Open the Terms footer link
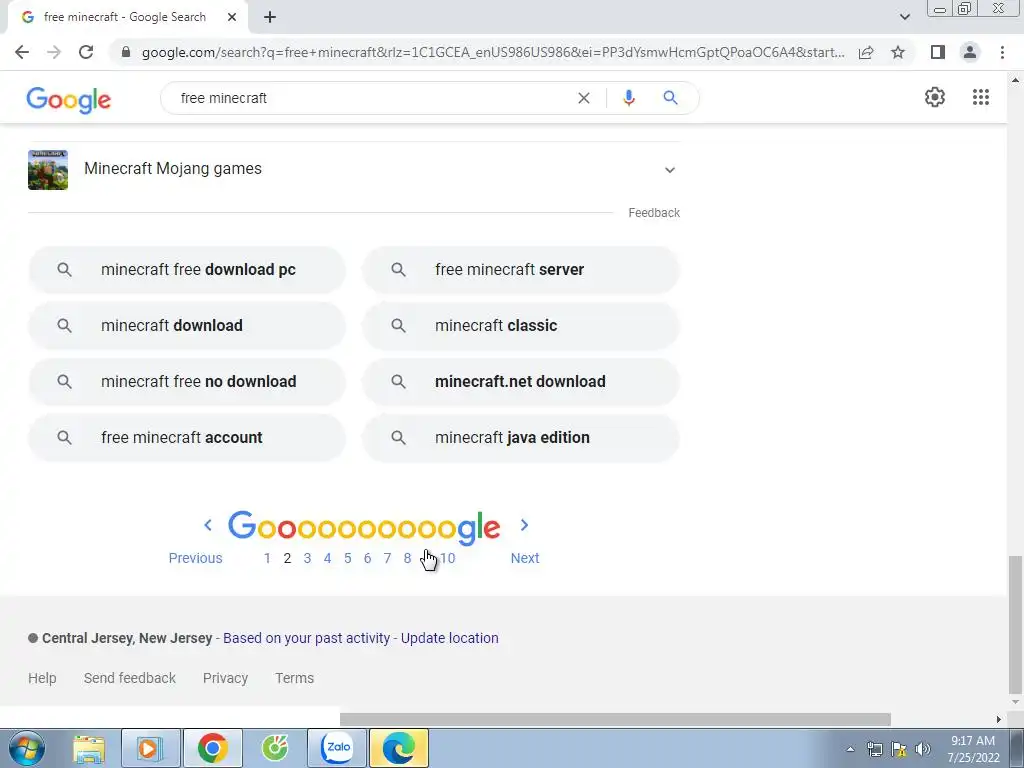Screen dimensions: 1024x768 point(295,678)
